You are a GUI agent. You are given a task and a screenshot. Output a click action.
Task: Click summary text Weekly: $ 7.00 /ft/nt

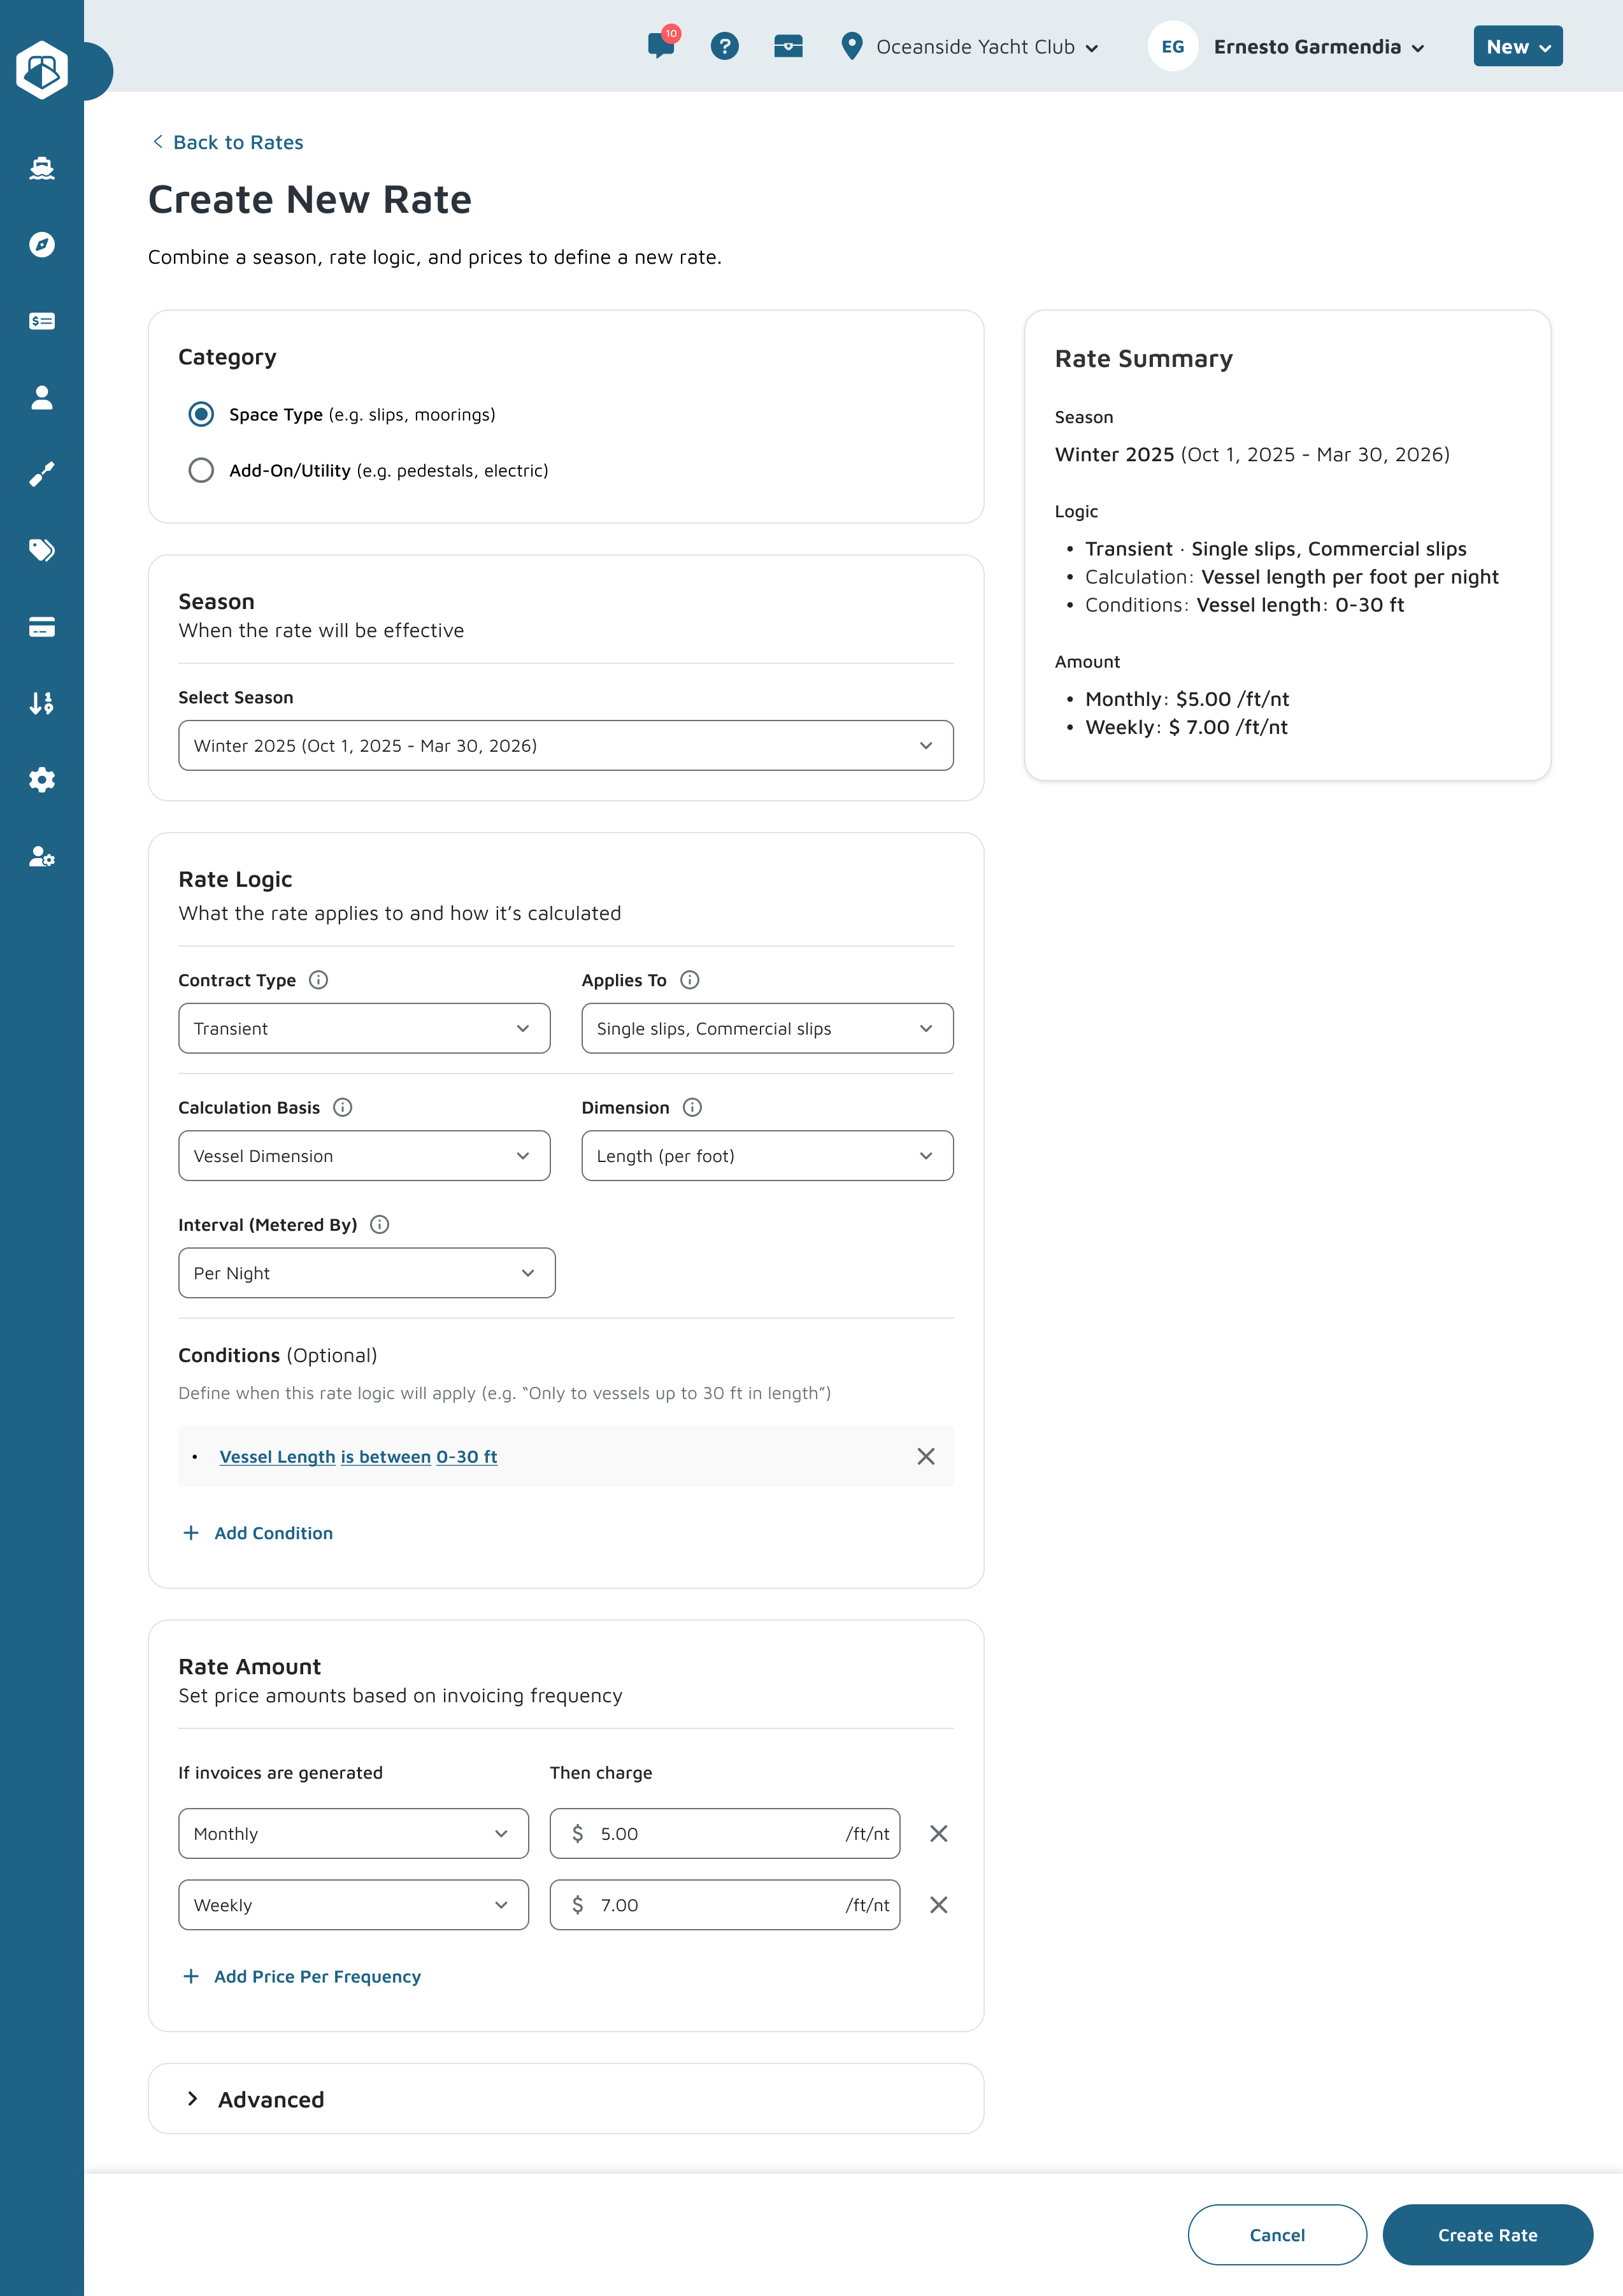click(x=1186, y=727)
